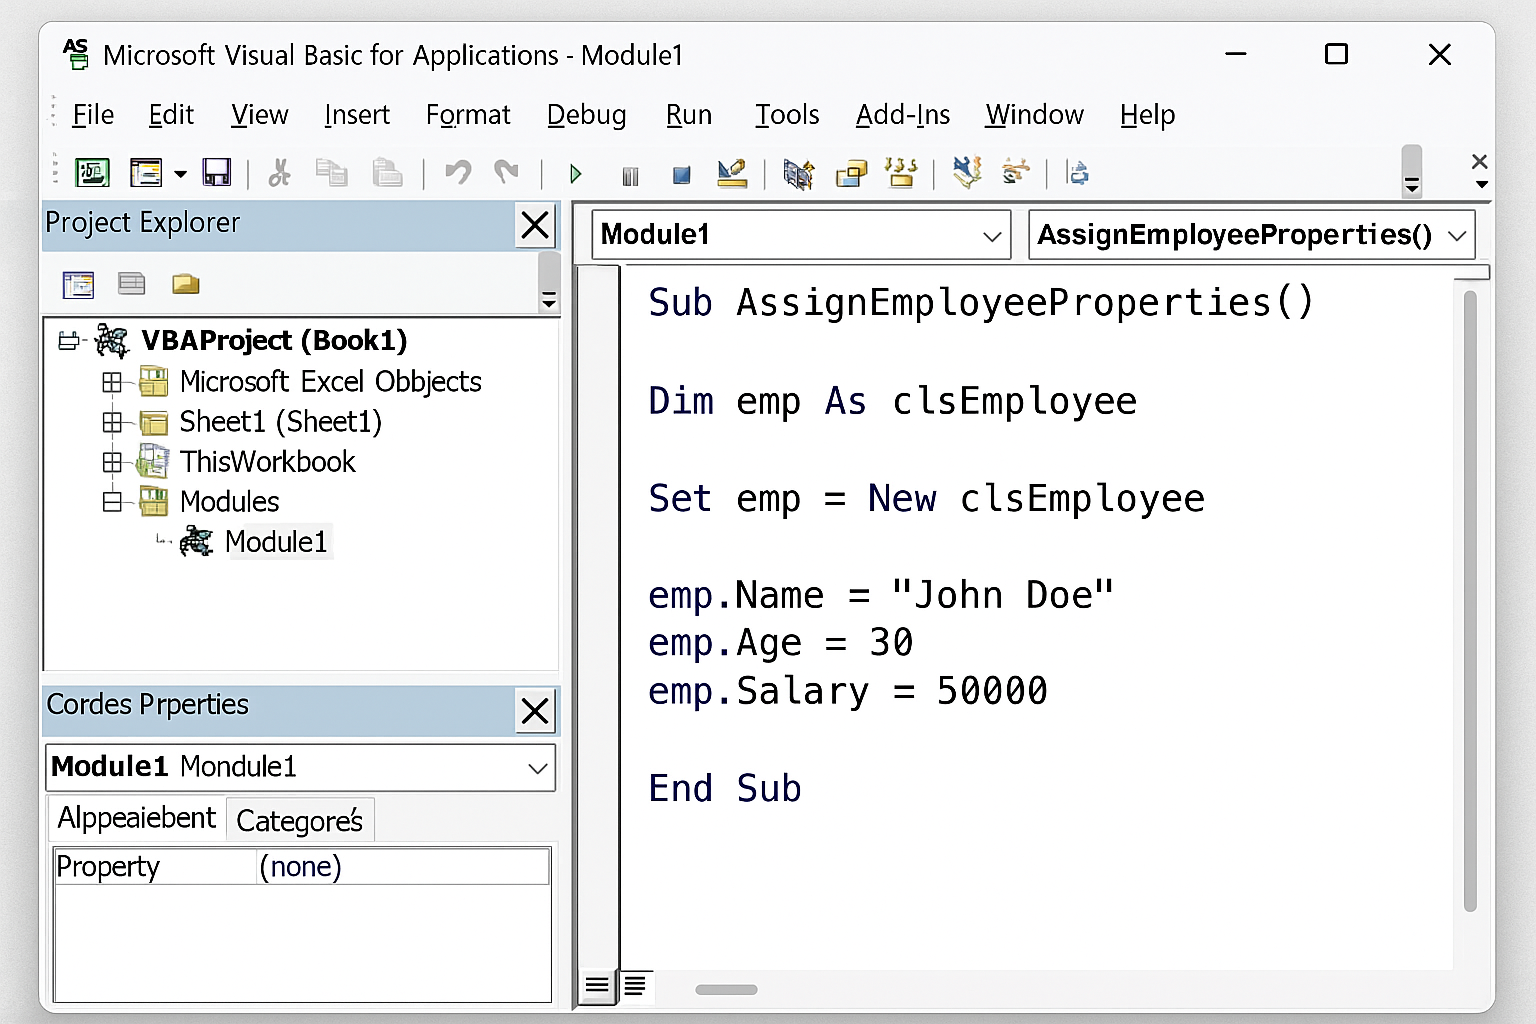
Task: Click the Break pause icon
Action: click(x=630, y=176)
